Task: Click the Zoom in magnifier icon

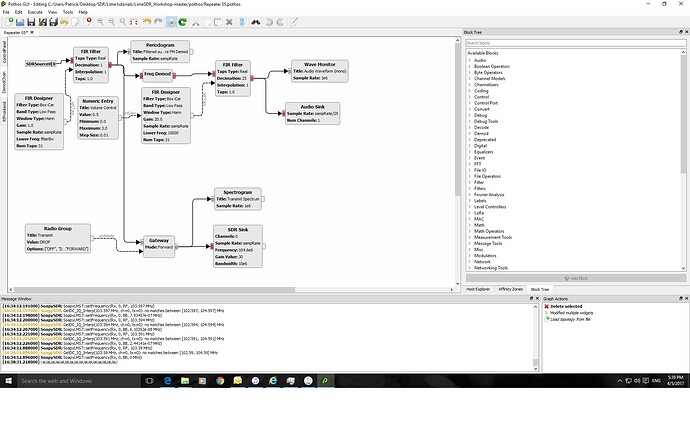Action: [100, 21]
